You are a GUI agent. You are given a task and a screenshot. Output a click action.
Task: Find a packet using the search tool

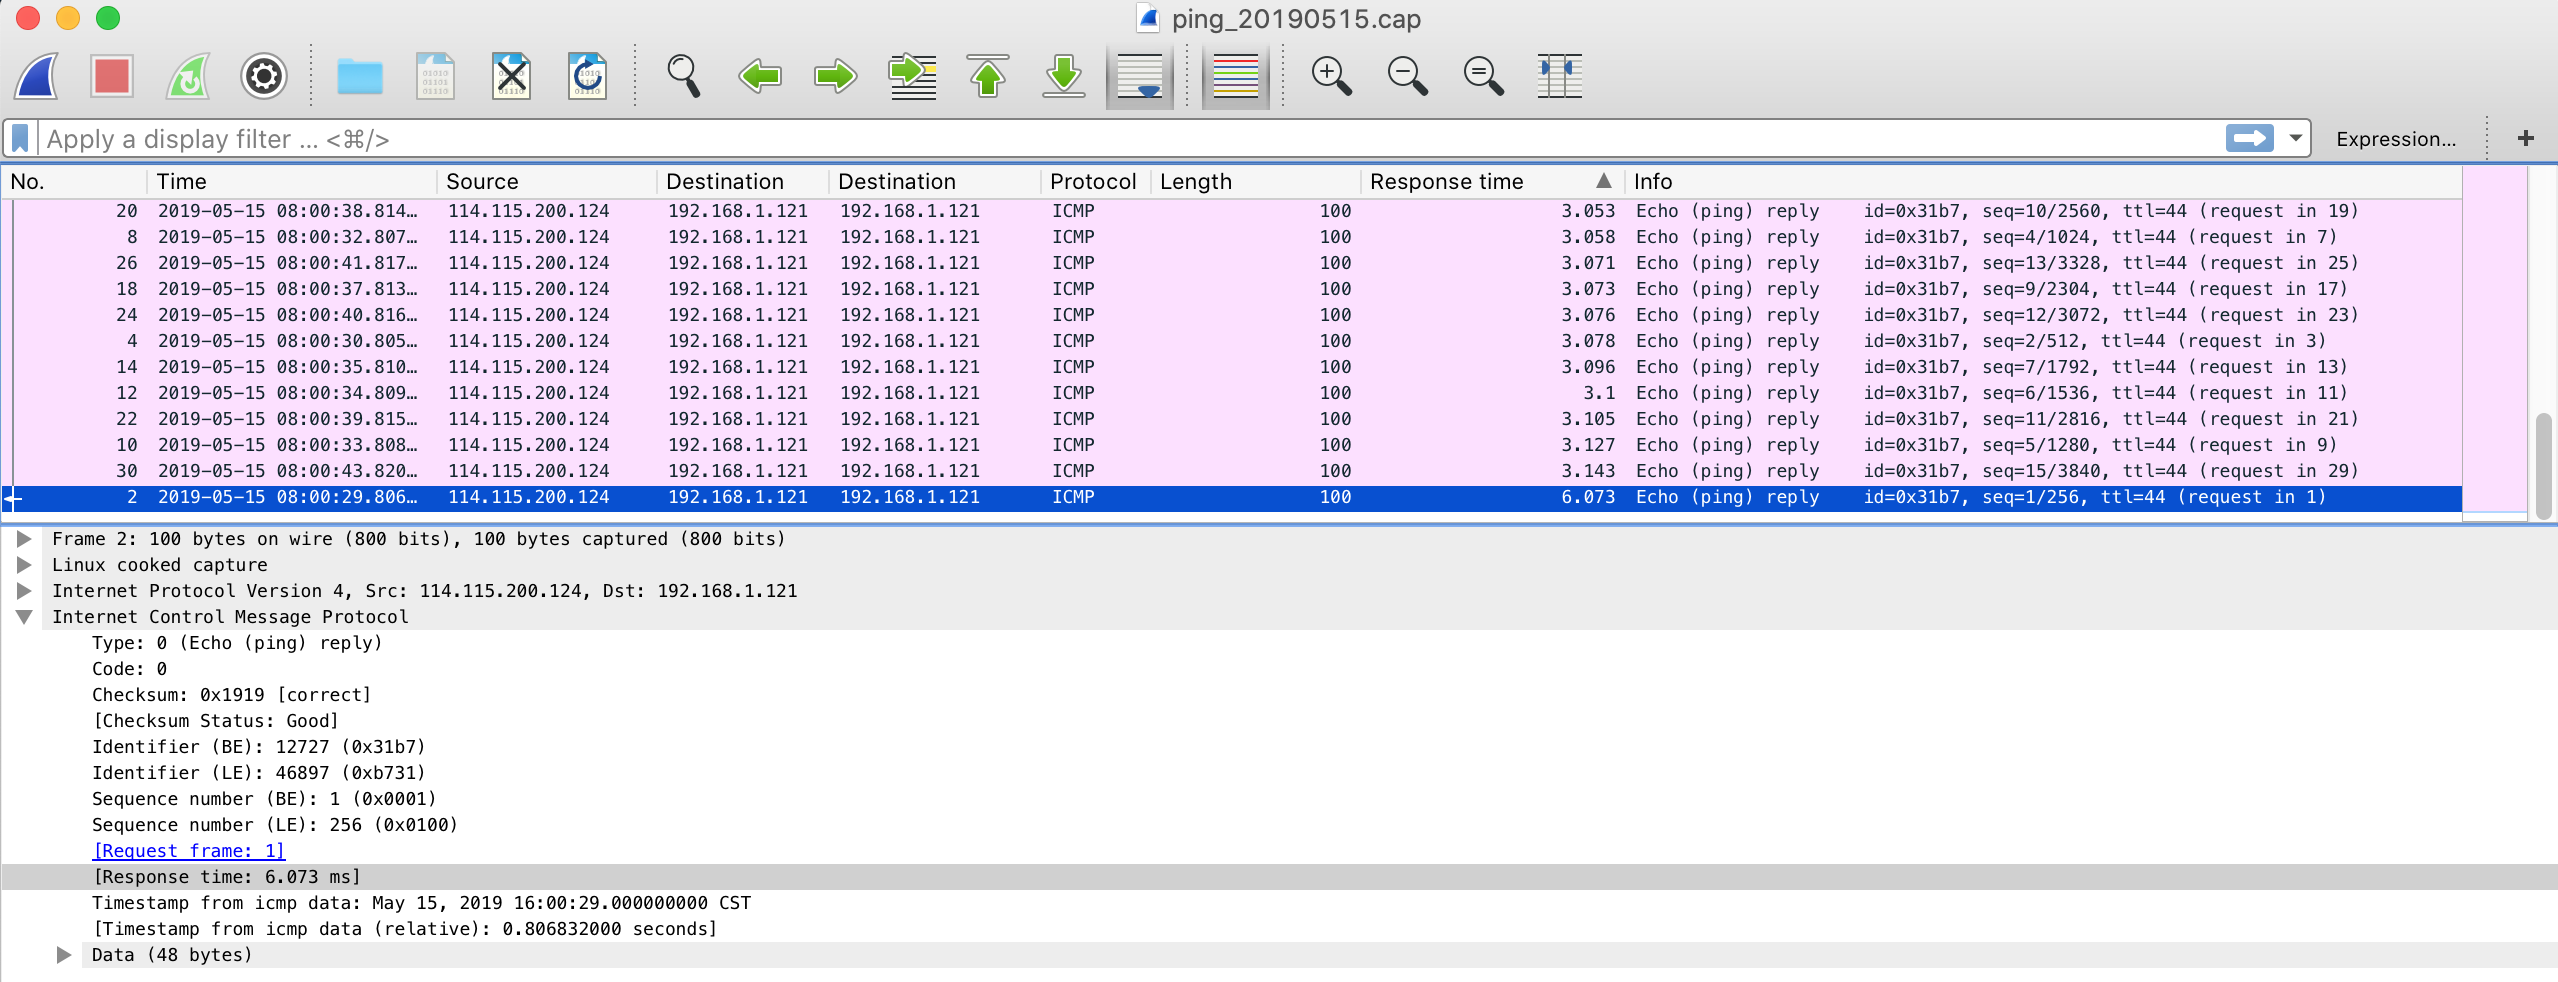click(685, 76)
